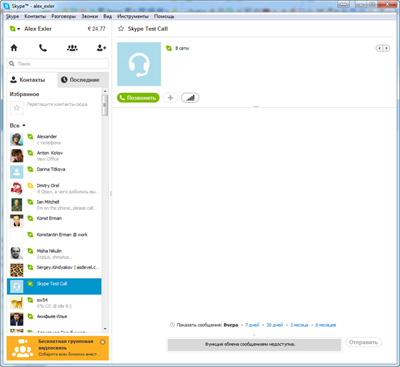Screen dimensions: 400x367
Task: Expand the "Все" contacts filter dropdown
Action: click(x=17, y=126)
